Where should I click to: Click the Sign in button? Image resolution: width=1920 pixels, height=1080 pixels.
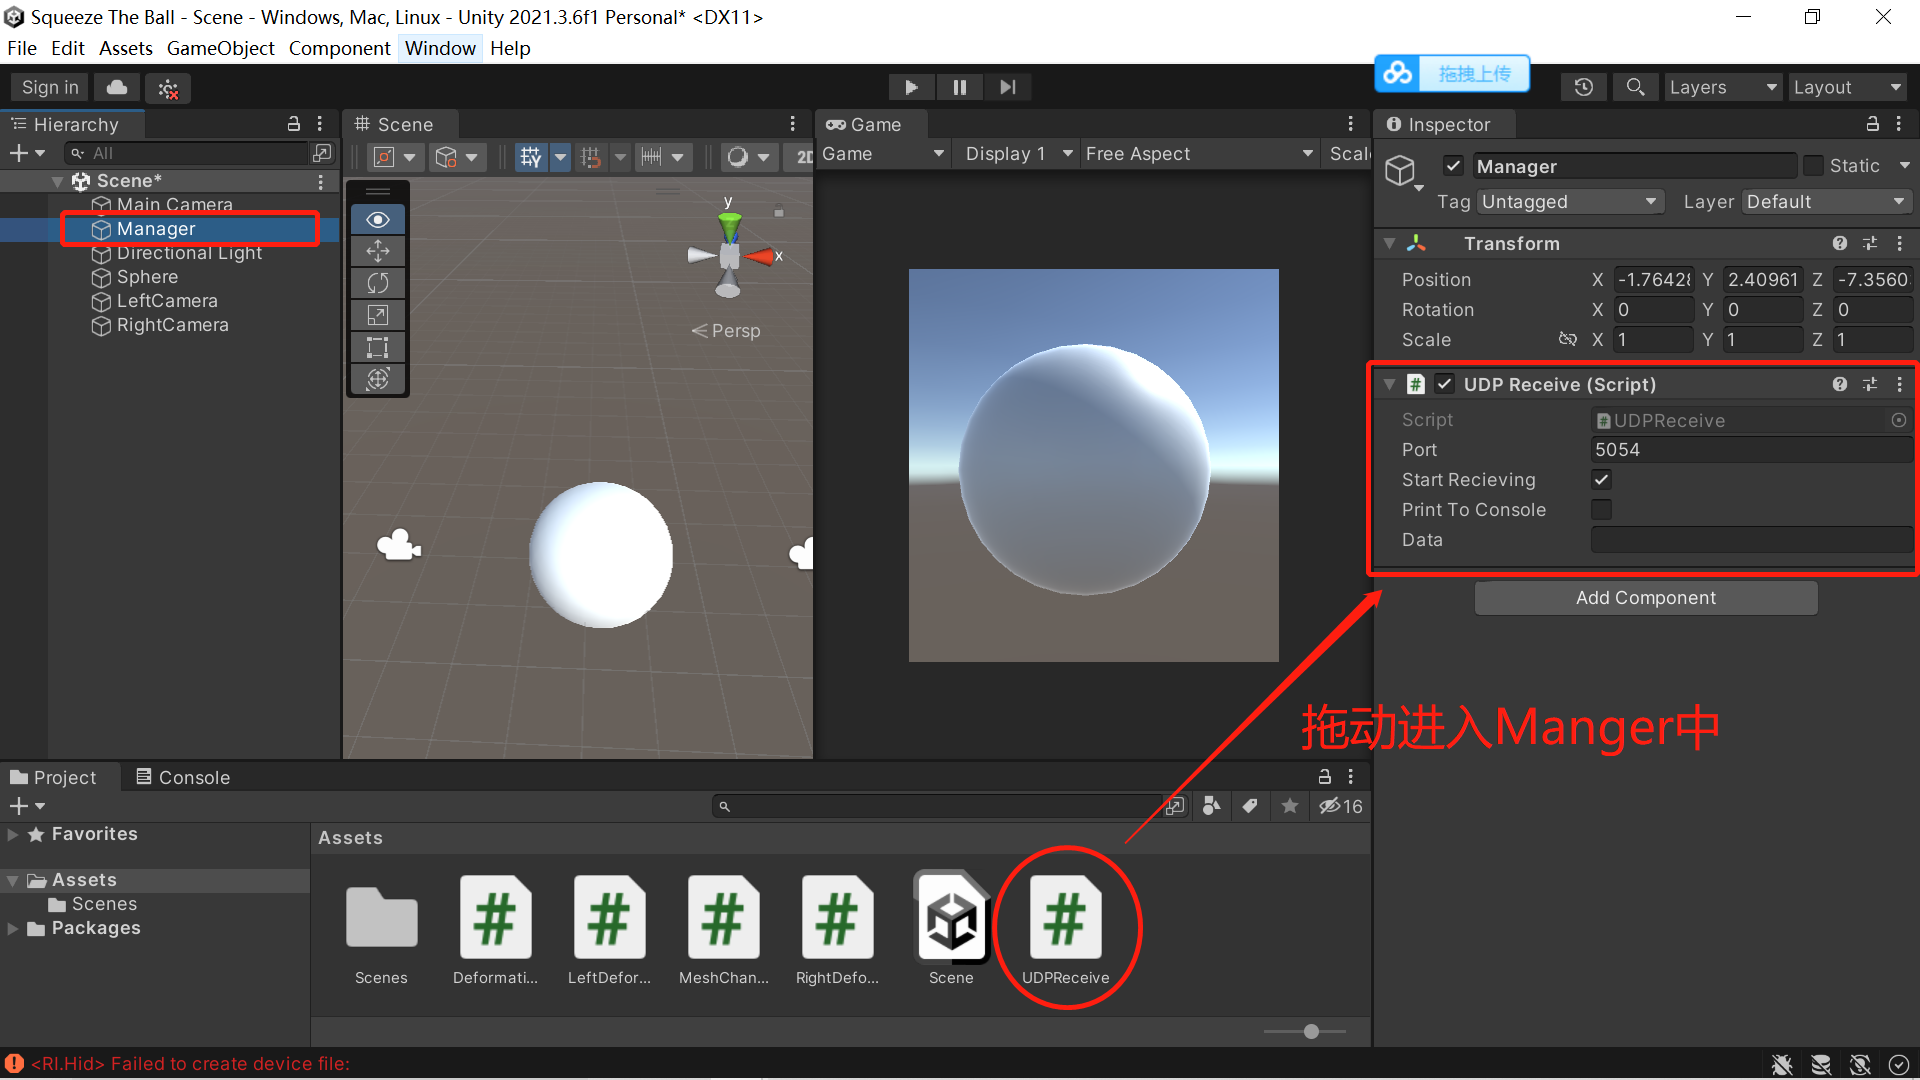(50, 88)
